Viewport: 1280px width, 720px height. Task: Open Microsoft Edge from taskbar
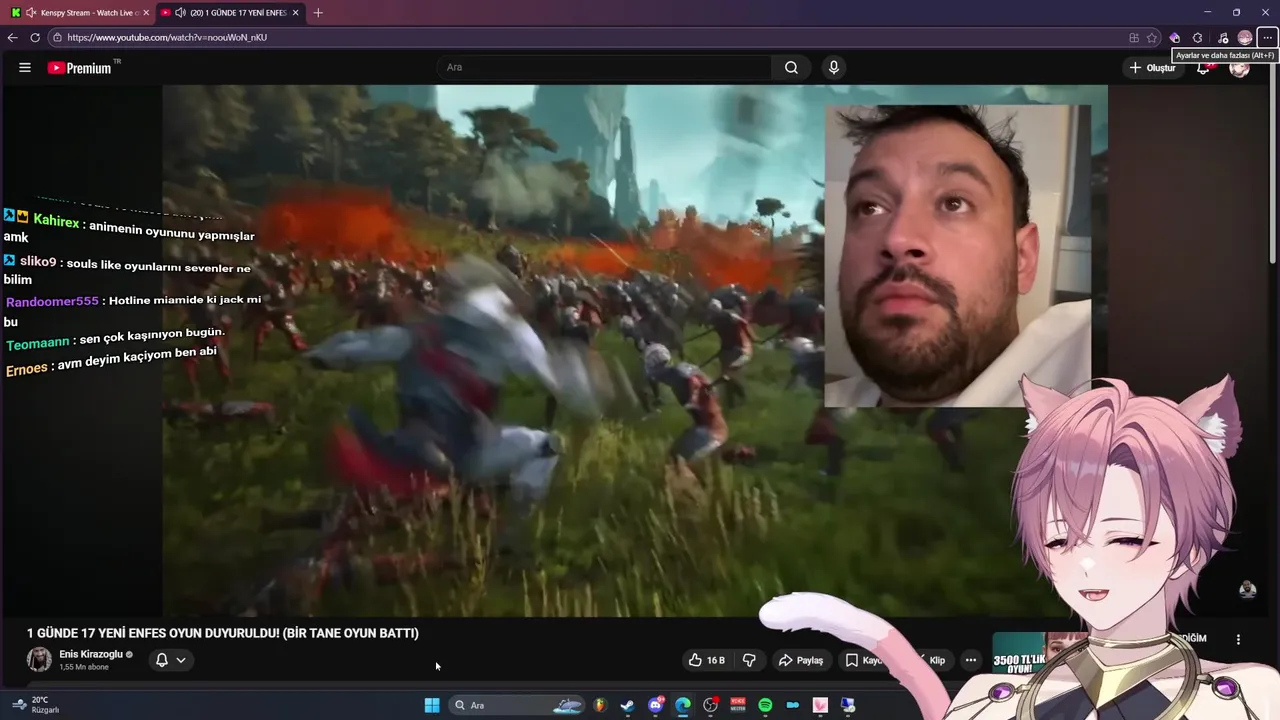(683, 705)
